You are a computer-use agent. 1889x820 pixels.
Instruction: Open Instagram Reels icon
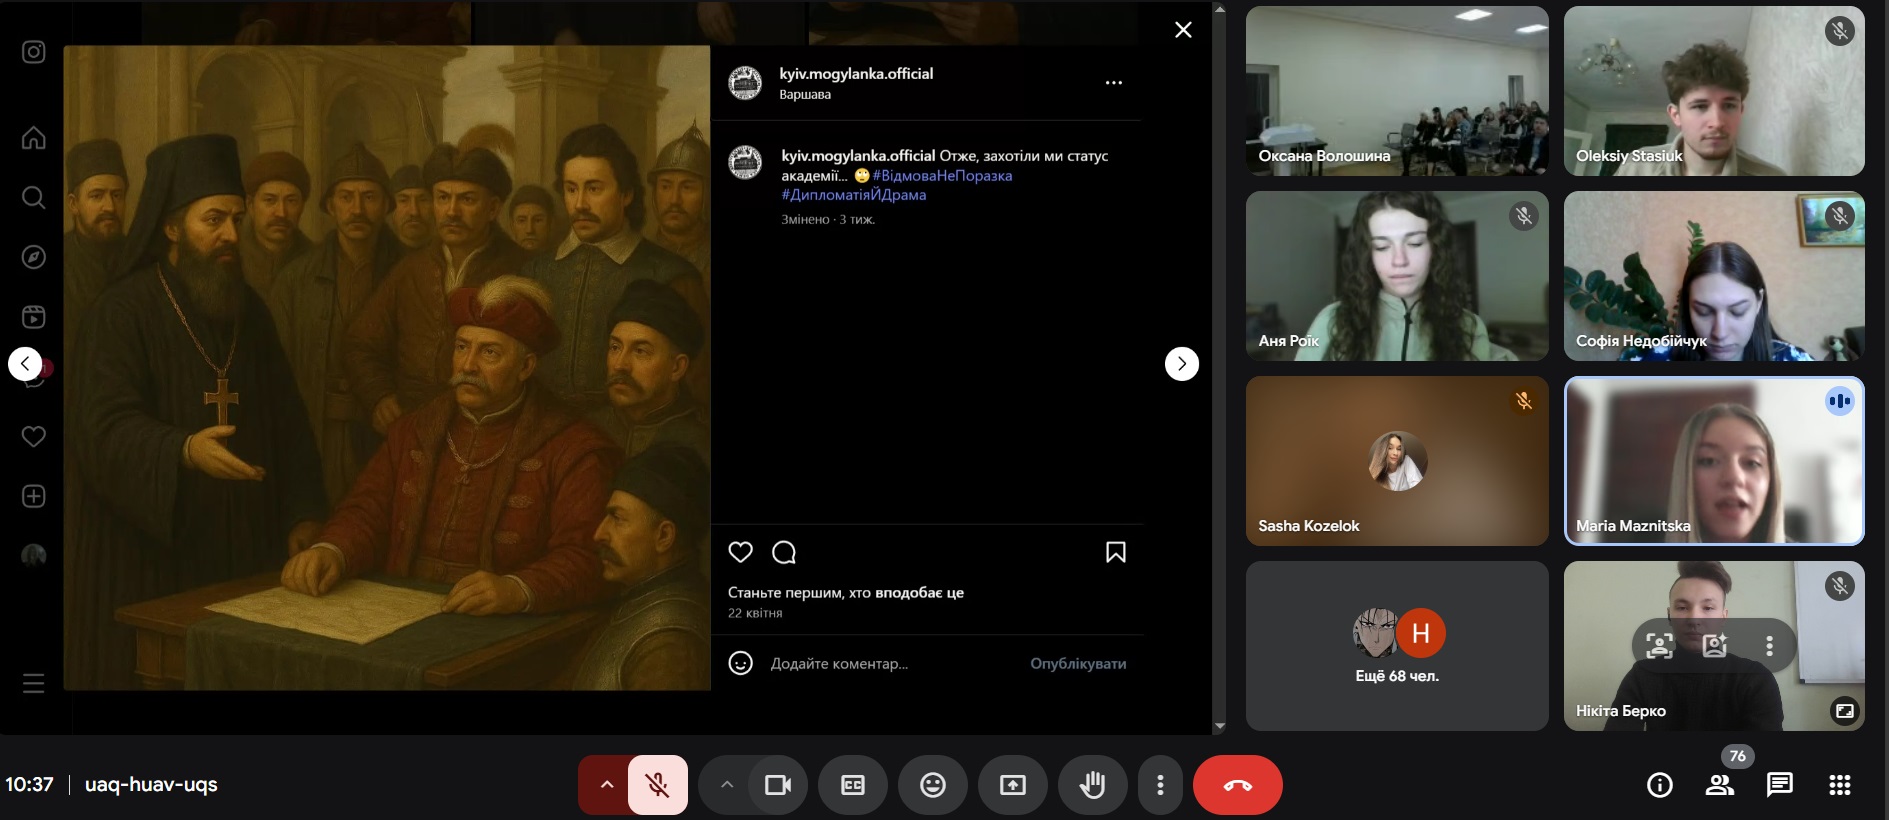(33, 317)
